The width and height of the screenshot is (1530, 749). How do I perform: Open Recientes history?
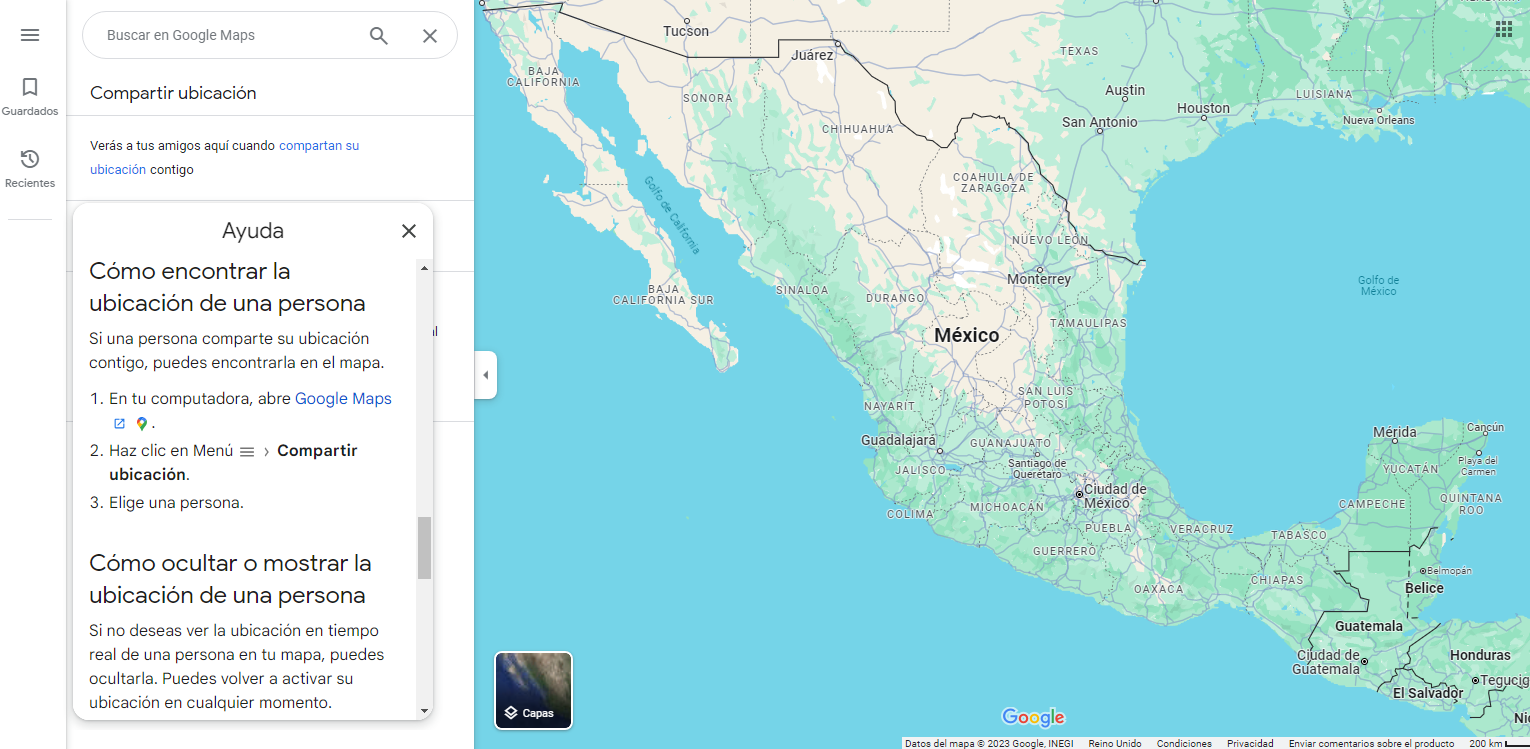(30, 169)
